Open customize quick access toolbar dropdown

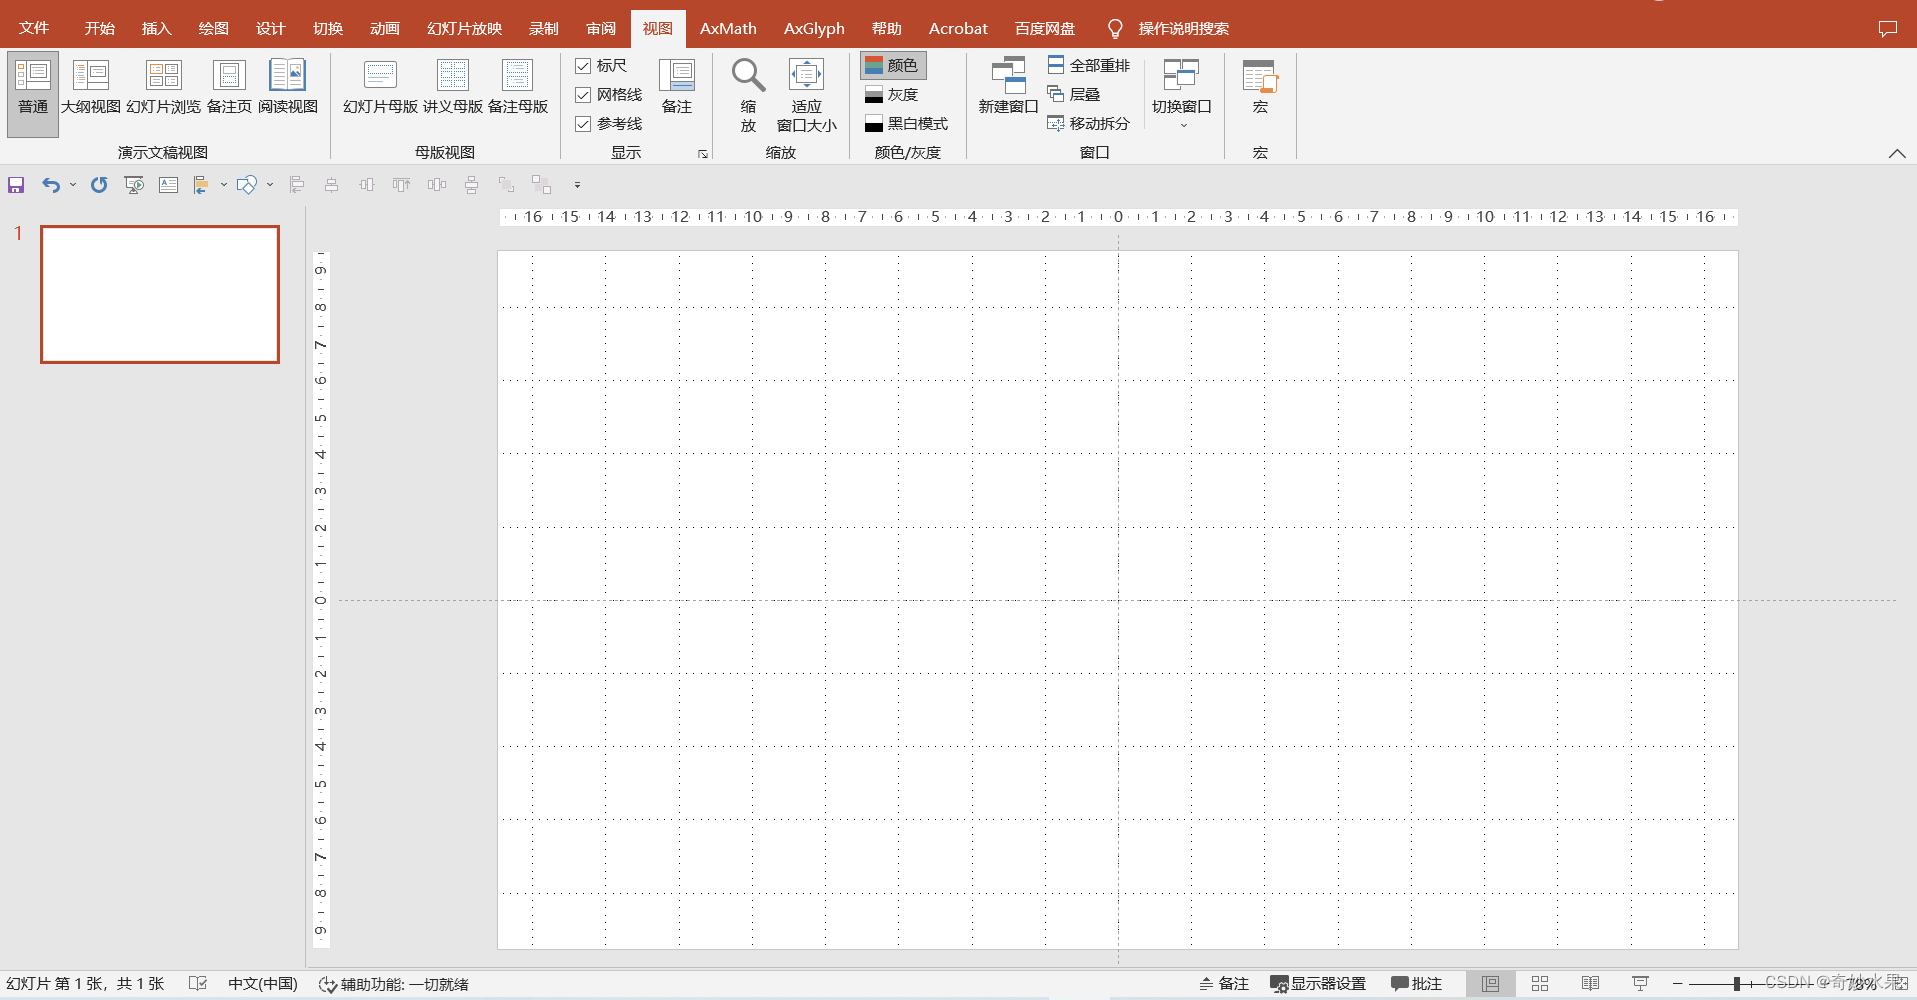[x=577, y=185]
